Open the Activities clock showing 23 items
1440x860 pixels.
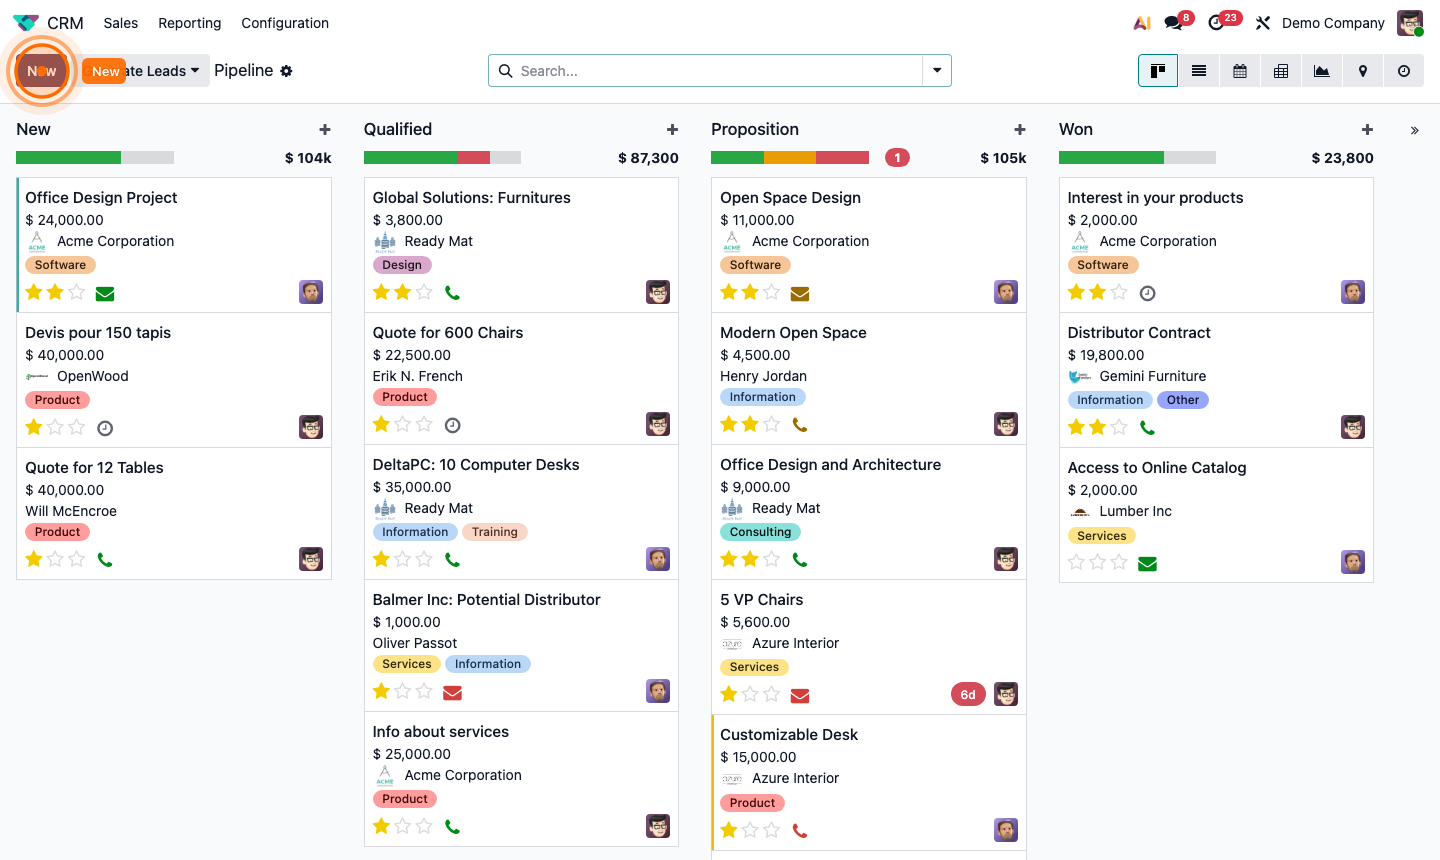1216,22
